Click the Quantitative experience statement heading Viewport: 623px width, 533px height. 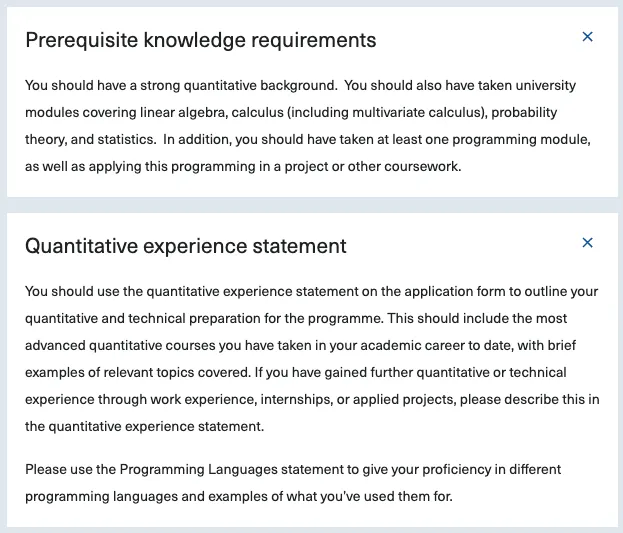pyautogui.click(x=186, y=246)
